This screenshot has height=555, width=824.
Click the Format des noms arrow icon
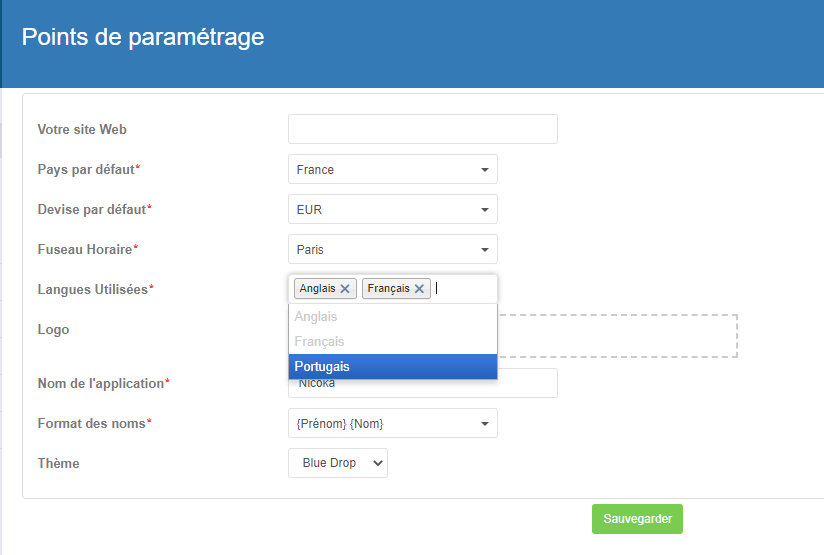pyautogui.click(x=485, y=424)
